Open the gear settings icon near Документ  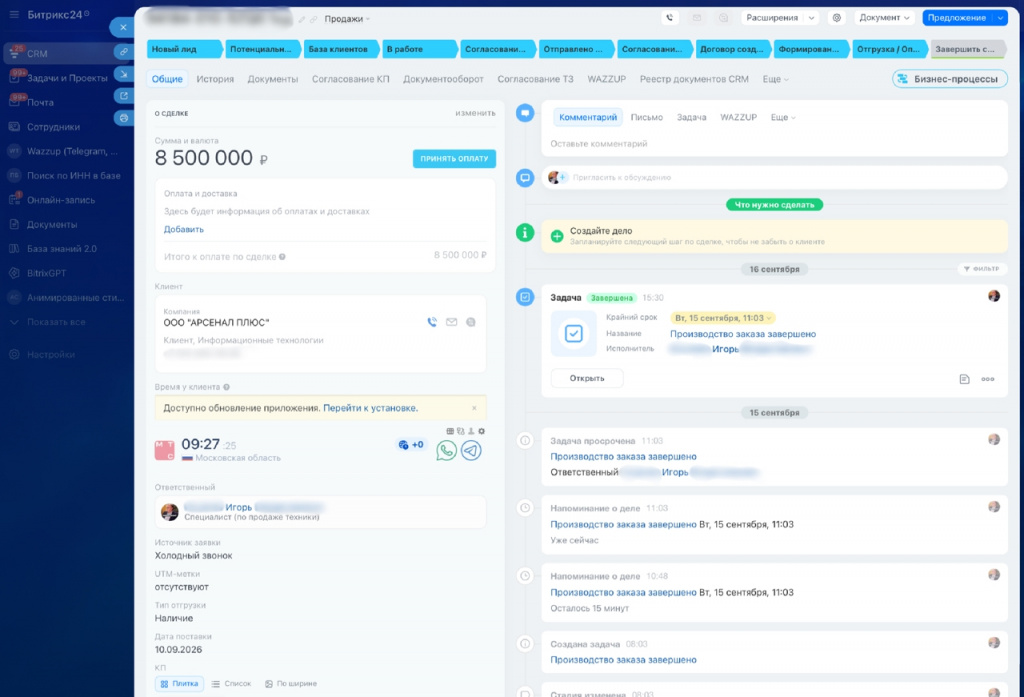click(x=837, y=18)
